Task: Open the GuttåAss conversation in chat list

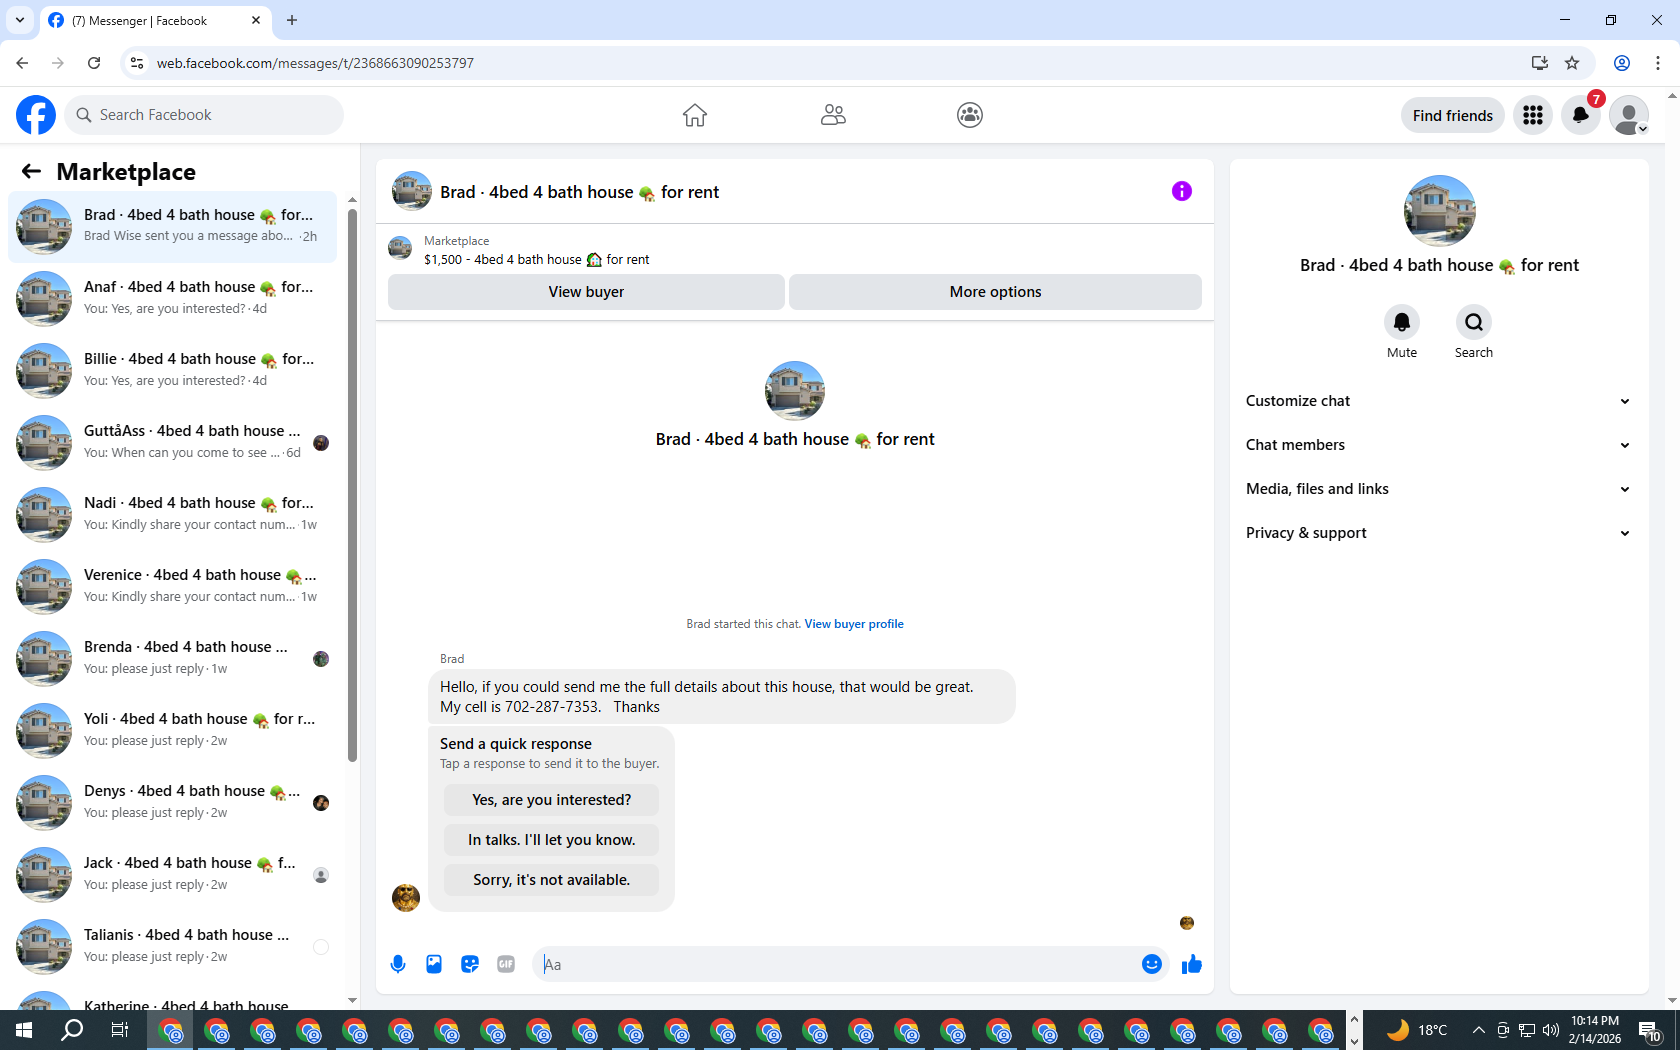Action: [173, 443]
